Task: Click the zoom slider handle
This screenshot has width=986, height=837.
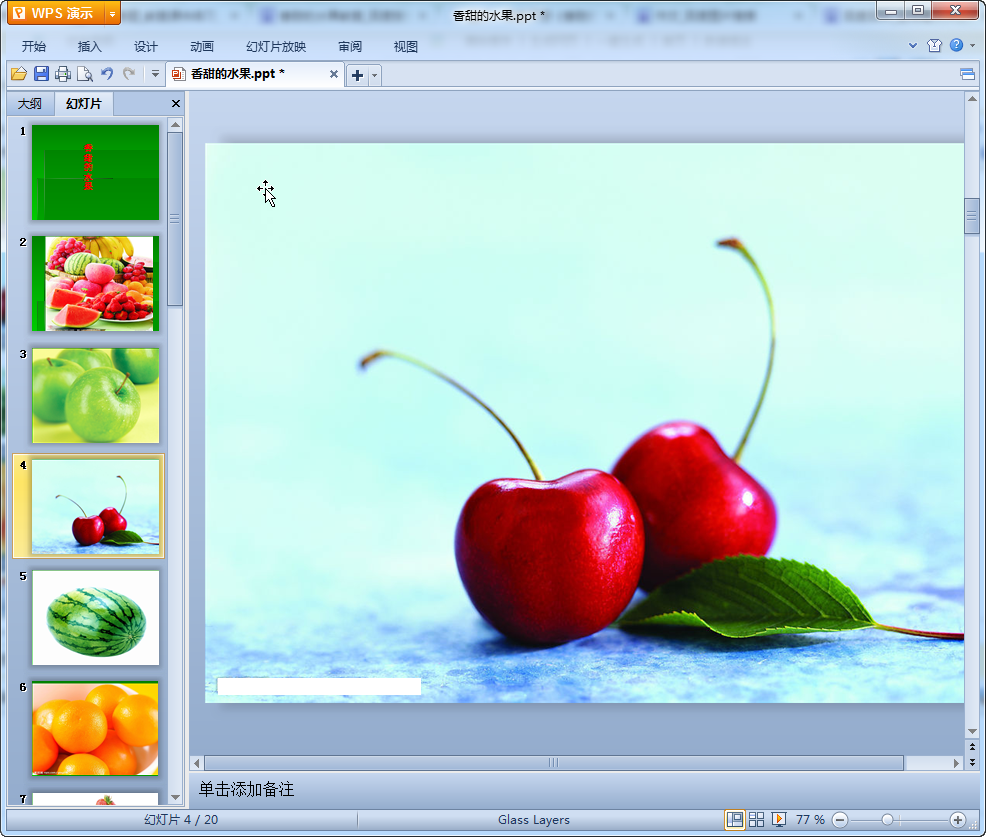Action: [887, 820]
